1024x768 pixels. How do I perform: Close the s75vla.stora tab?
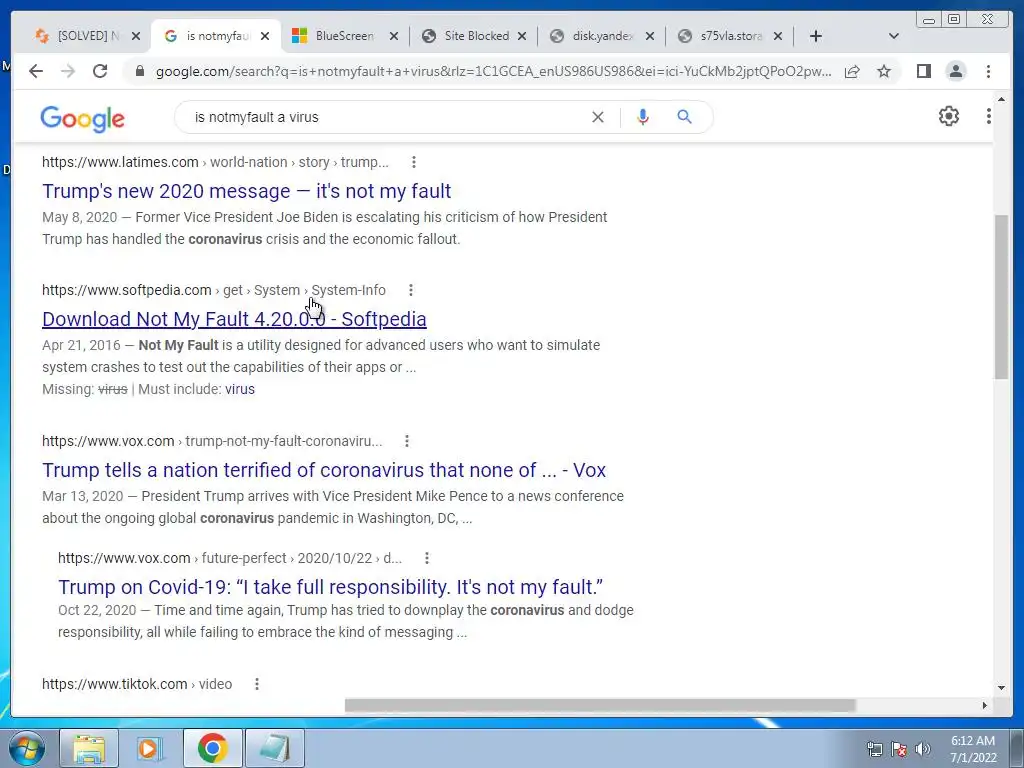tap(778, 37)
